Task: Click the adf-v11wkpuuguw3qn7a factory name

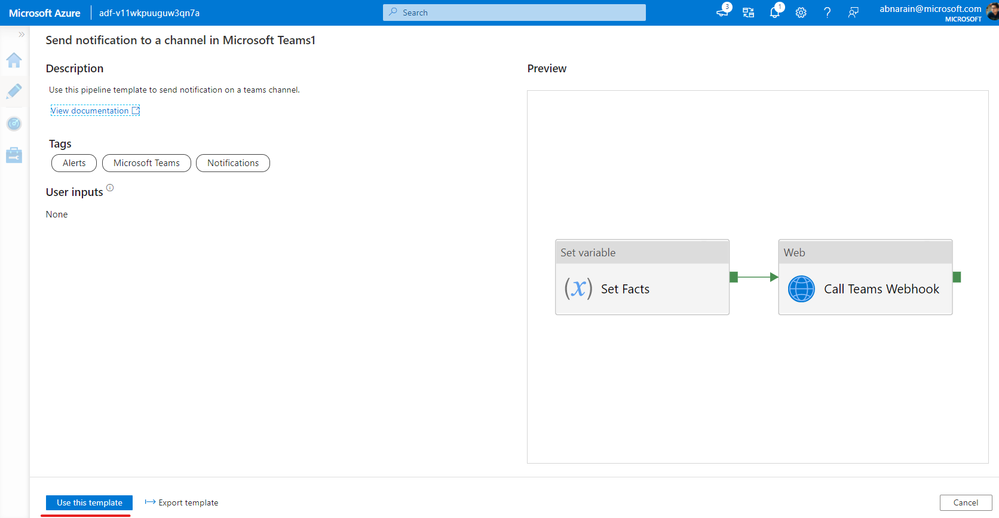Action: pyautogui.click(x=149, y=13)
